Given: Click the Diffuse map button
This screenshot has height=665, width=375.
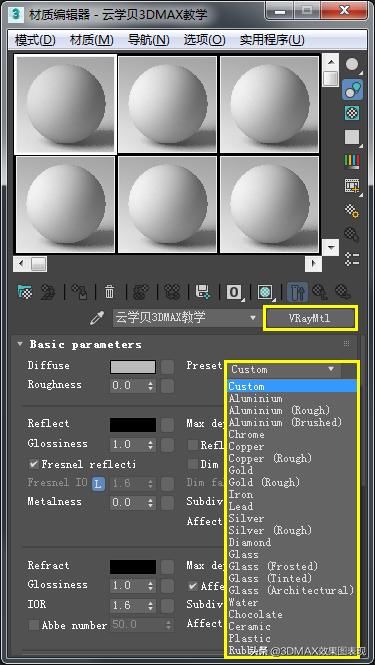Looking at the screenshot, I should coord(167,367).
